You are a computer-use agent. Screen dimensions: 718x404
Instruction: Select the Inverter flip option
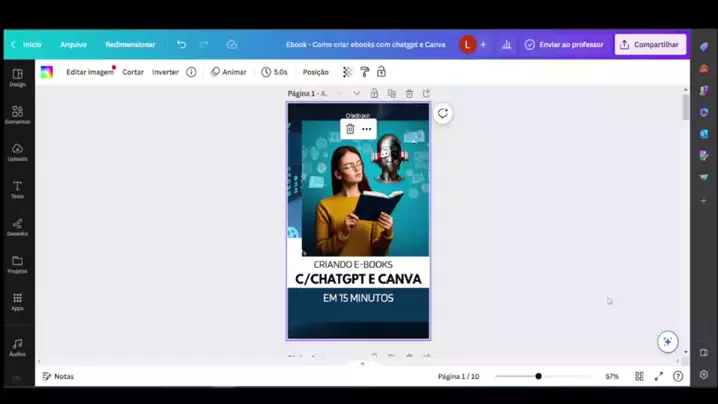(165, 72)
